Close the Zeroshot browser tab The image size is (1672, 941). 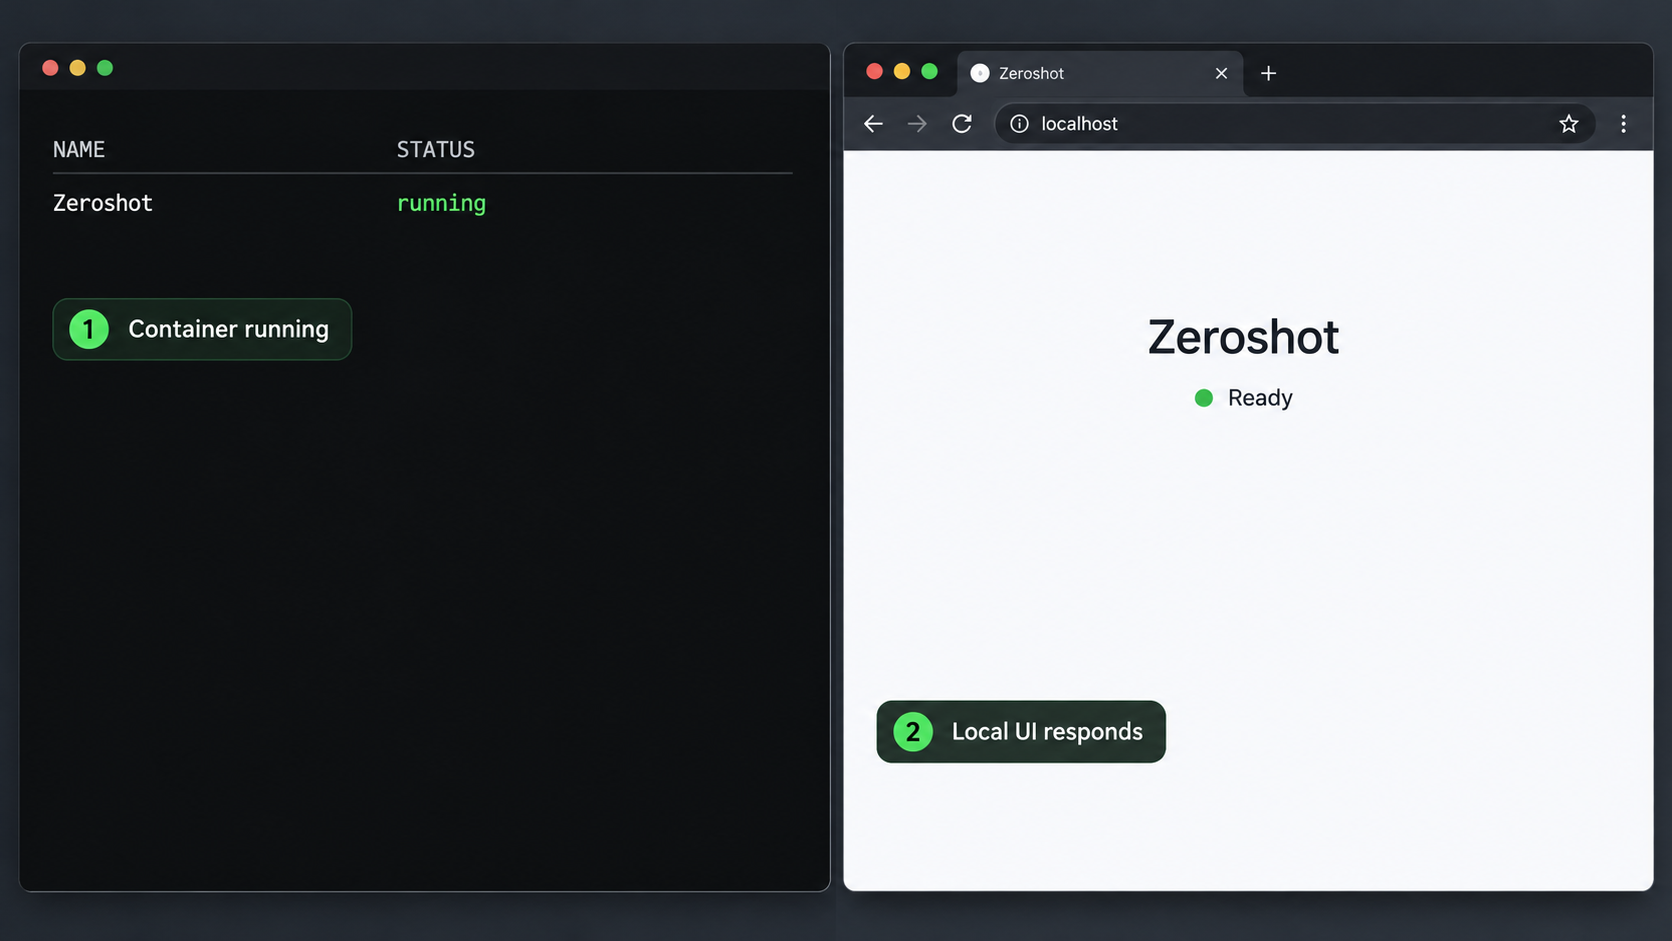pos(1221,73)
